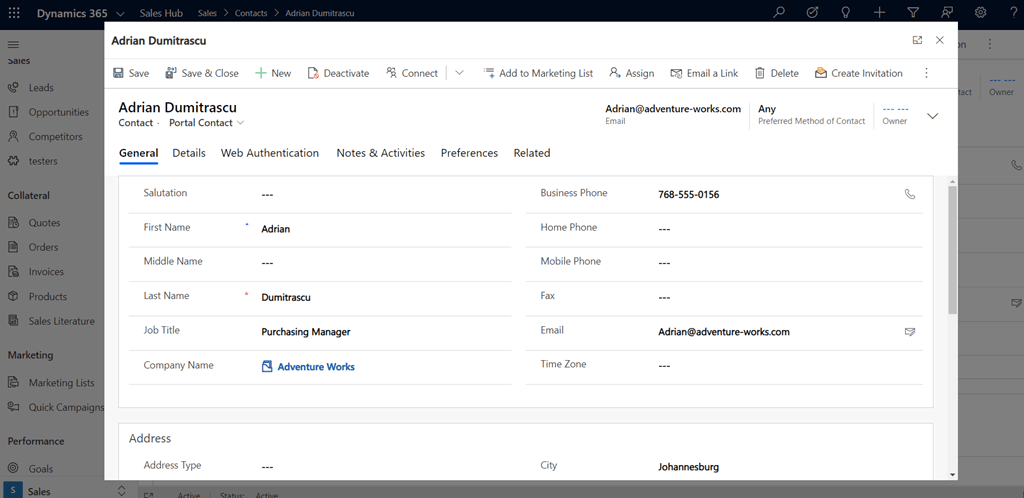
Task: Deactivate the contact
Action: coord(338,73)
